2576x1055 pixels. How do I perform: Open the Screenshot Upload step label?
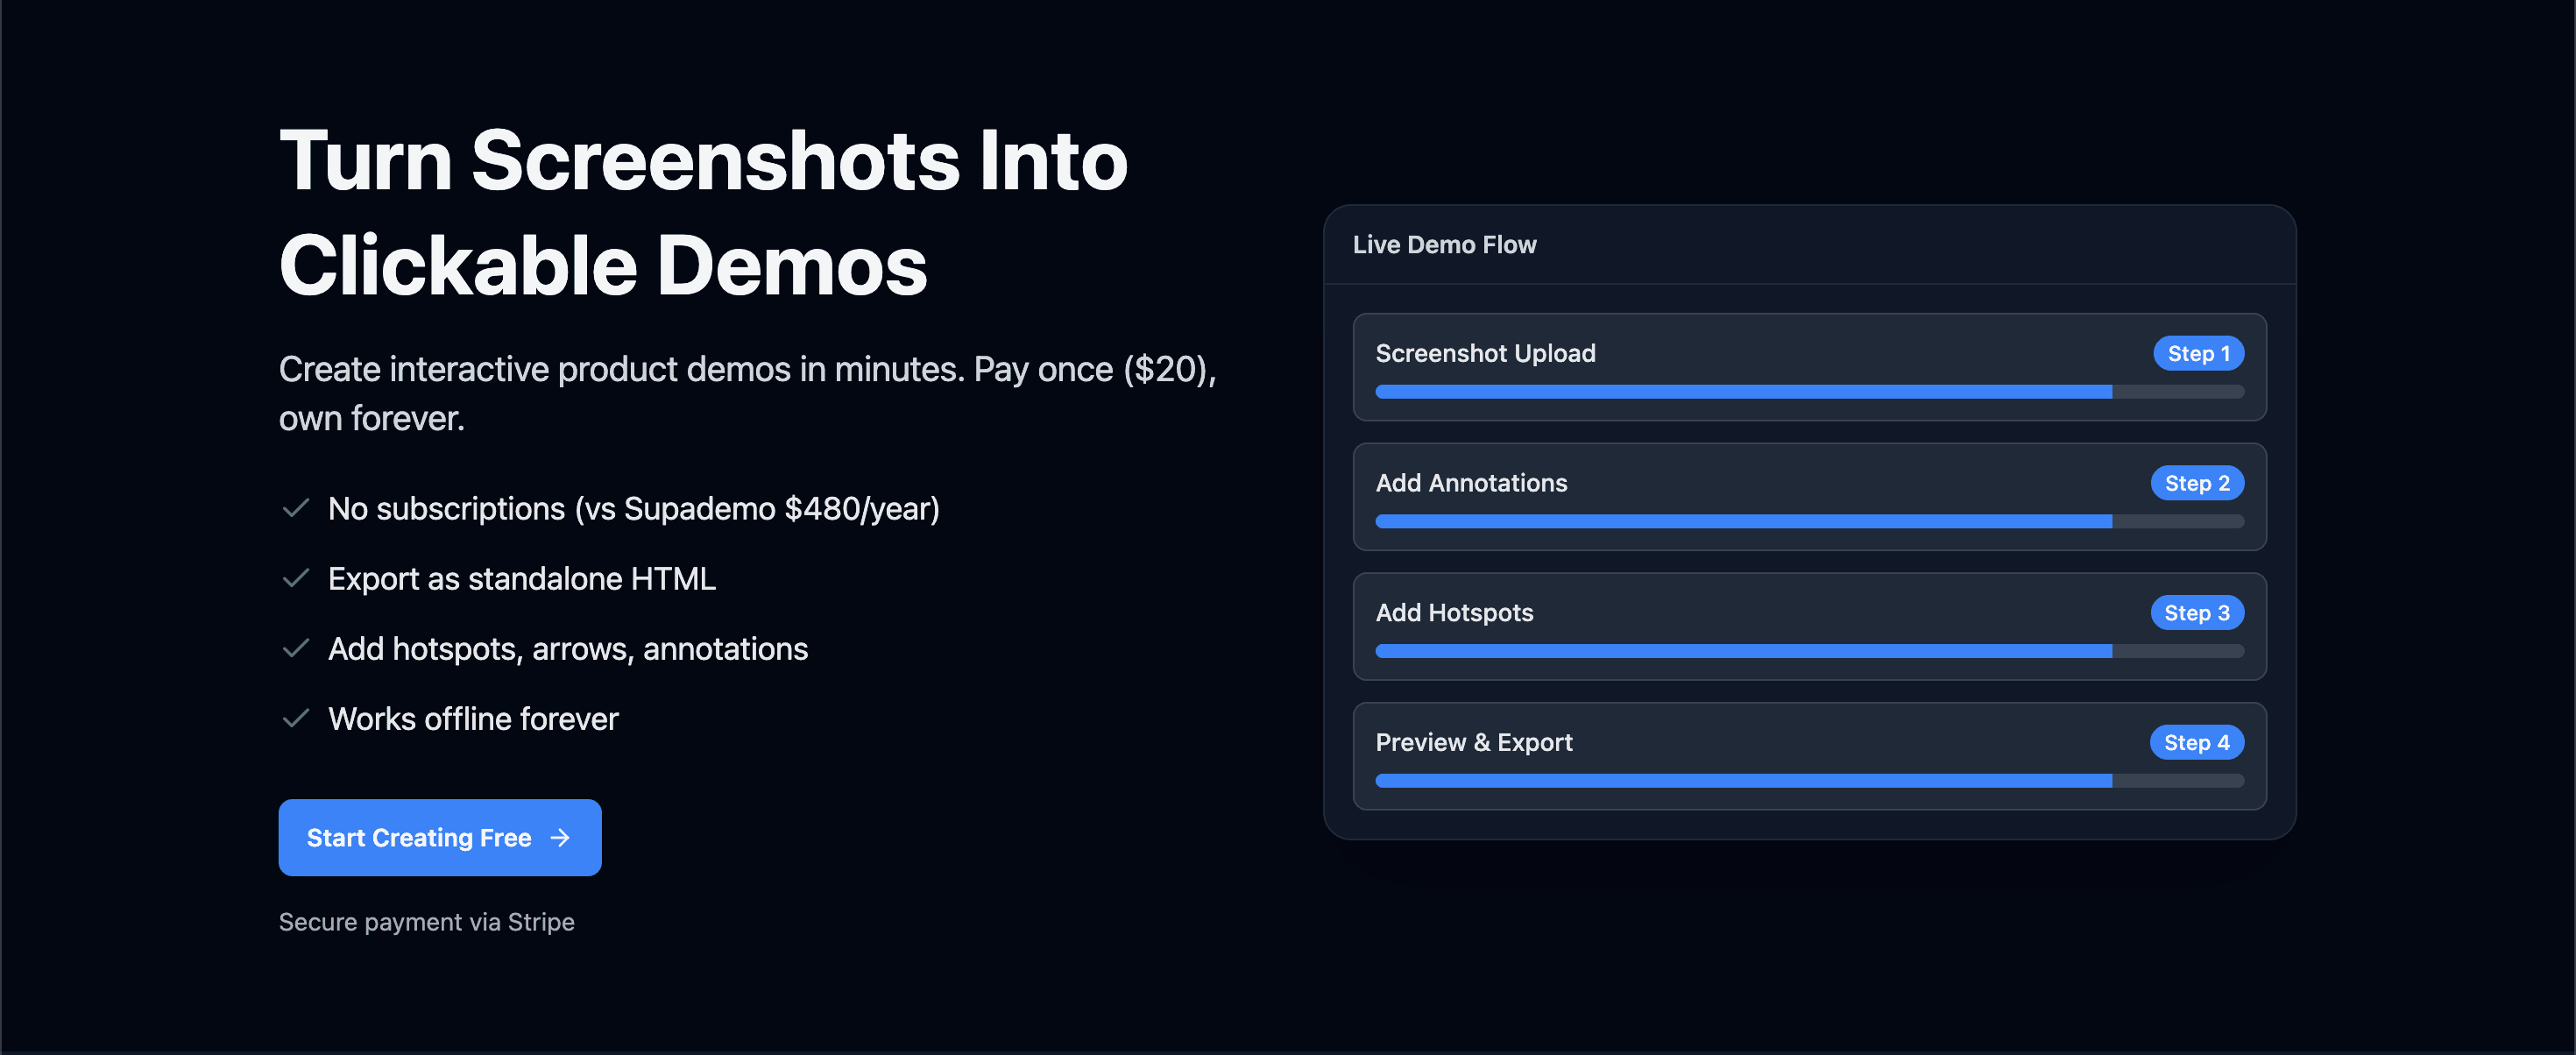[1485, 353]
